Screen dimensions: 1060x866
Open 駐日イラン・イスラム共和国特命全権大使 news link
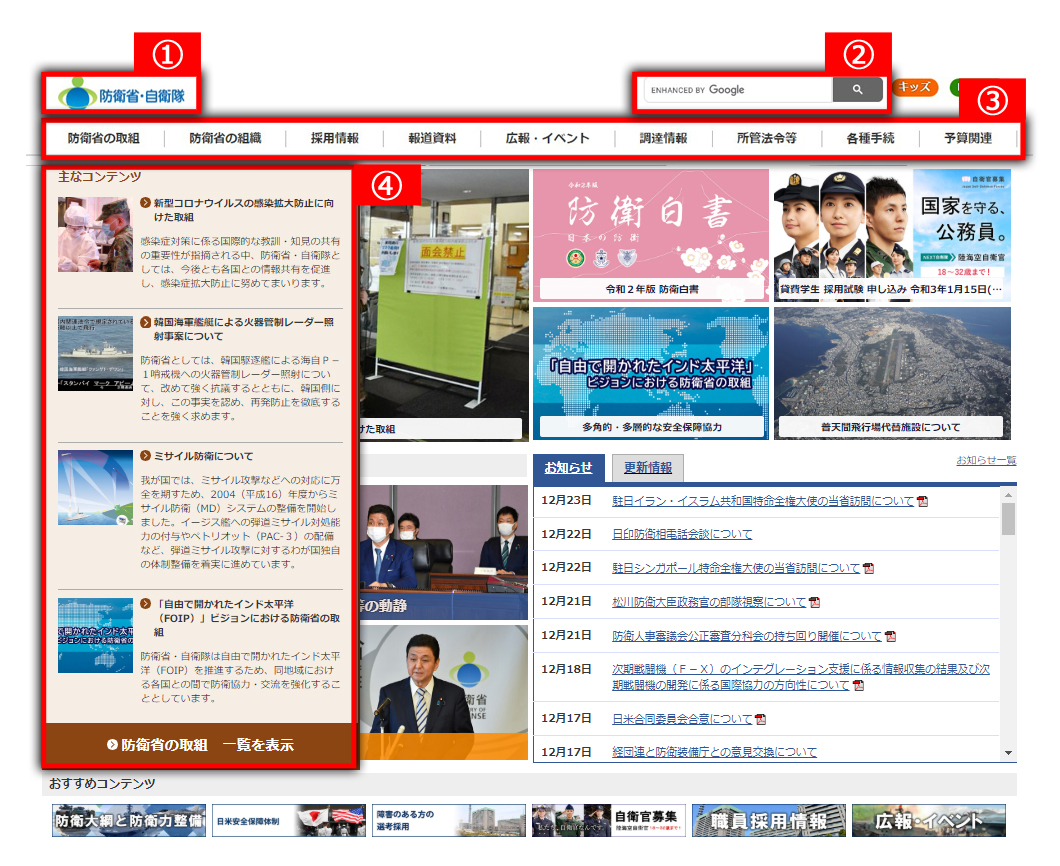[763, 501]
